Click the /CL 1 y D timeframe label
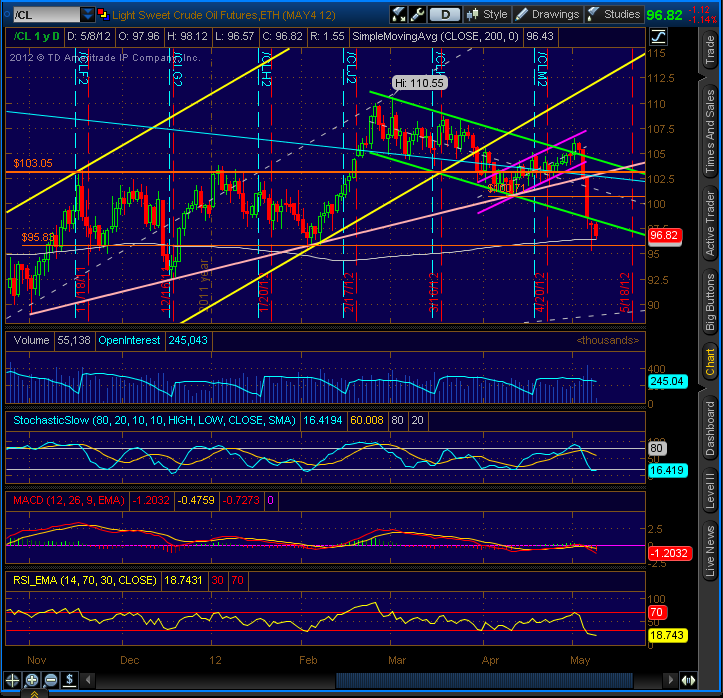Screen dimensions: 723x698 [x=36, y=36]
